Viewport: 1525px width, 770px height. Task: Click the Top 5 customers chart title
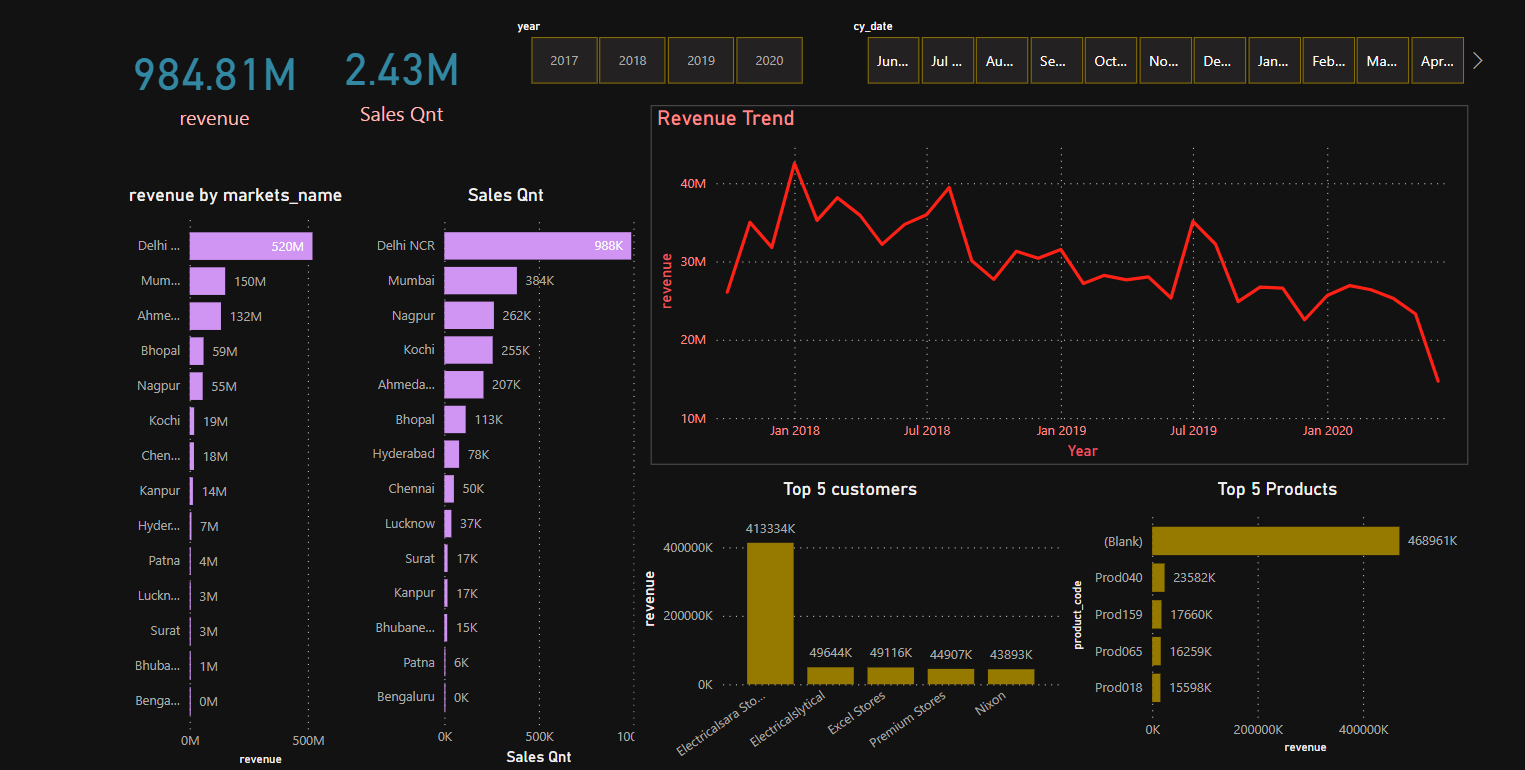click(850, 489)
